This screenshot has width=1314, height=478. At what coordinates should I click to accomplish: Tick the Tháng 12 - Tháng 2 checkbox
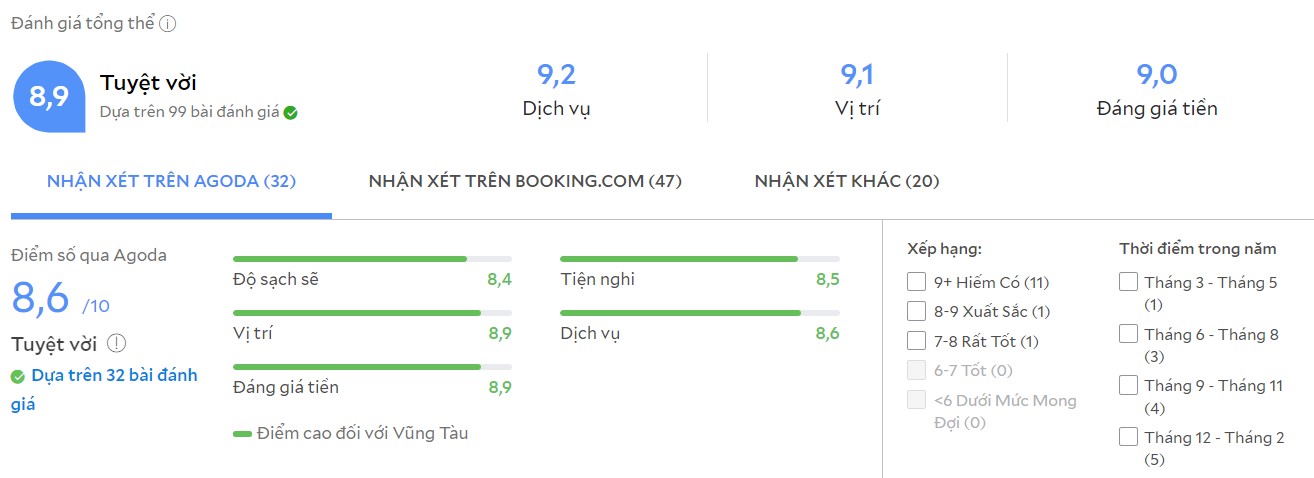click(1128, 437)
